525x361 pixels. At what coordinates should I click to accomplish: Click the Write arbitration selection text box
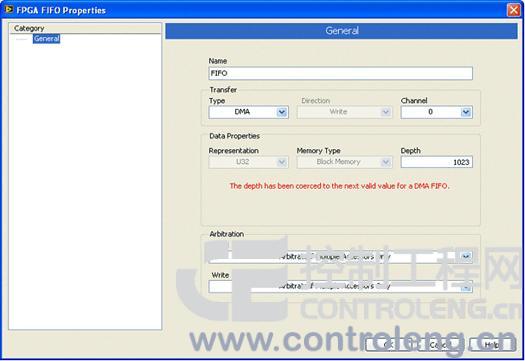pyautogui.click(x=334, y=287)
